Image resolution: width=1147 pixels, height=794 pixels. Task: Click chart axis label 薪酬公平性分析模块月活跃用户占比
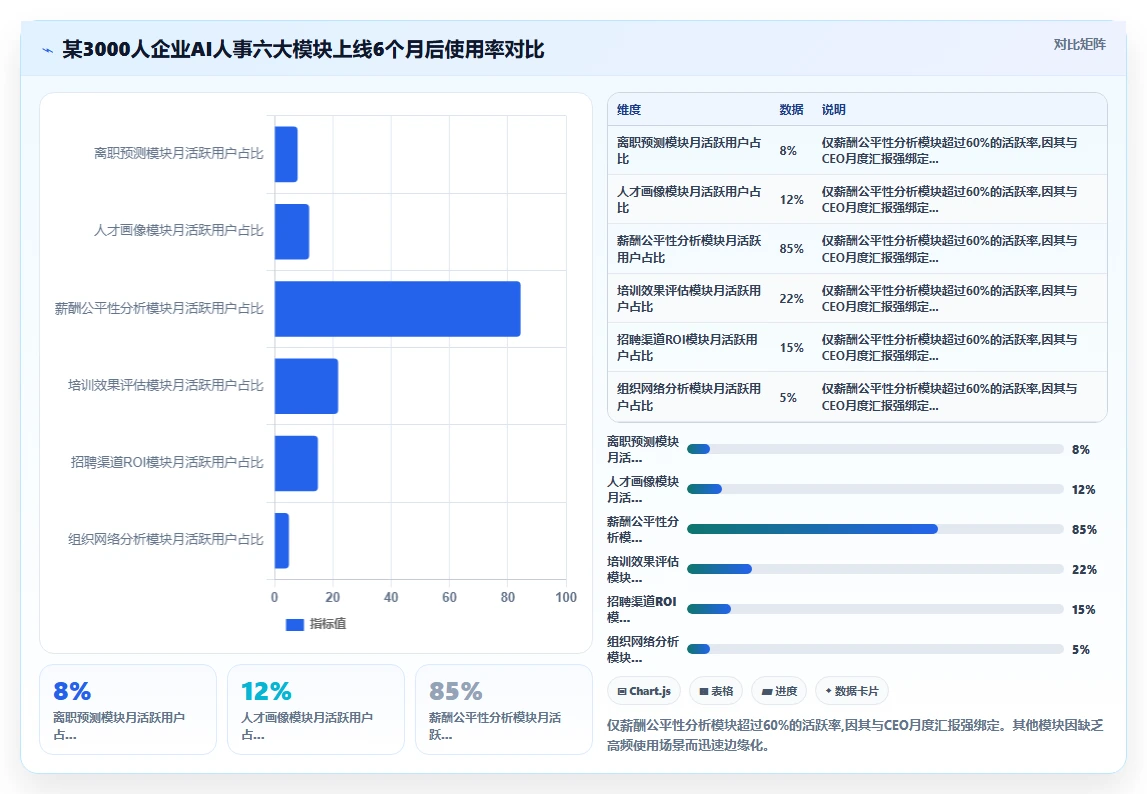(x=159, y=308)
